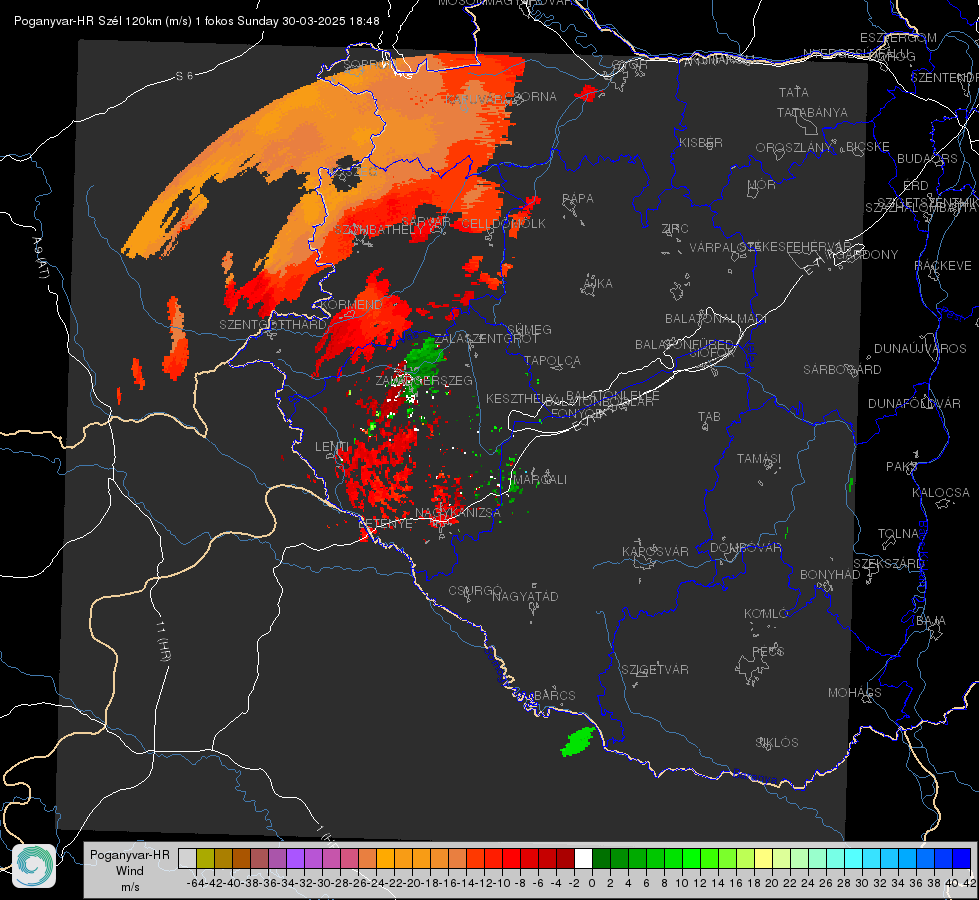The height and width of the screenshot is (900, 979).
Task: Click the bright violet swatch above -34
Action: pos(295,858)
